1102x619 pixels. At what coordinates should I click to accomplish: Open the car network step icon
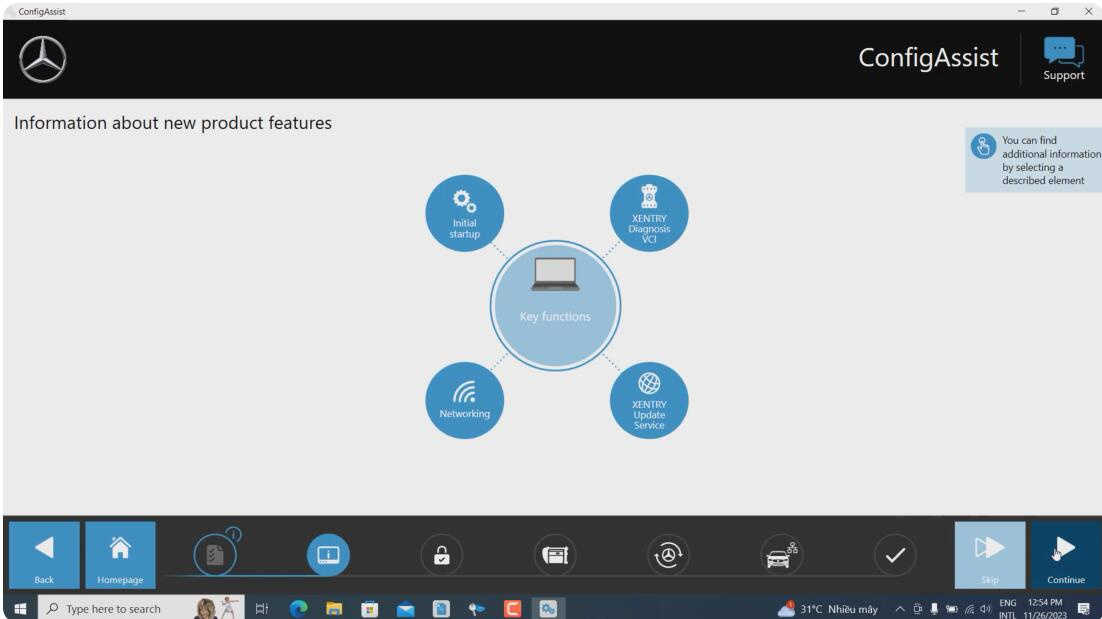point(782,555)
